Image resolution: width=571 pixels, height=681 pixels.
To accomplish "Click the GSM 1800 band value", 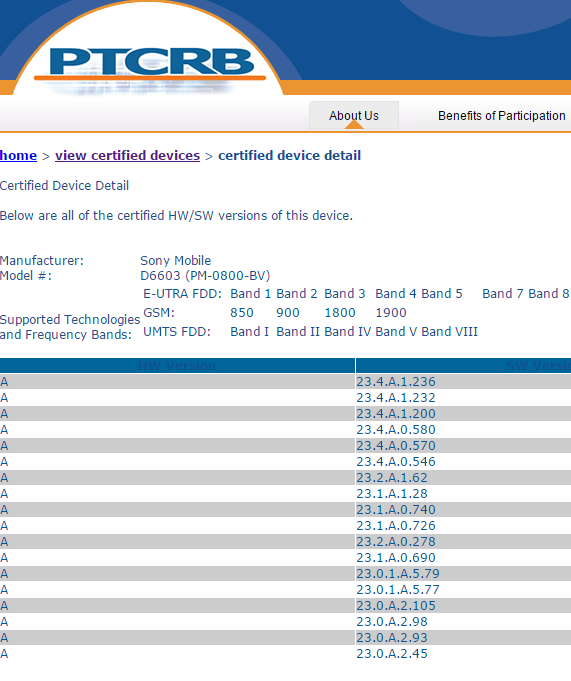I will tap(340, 313).
